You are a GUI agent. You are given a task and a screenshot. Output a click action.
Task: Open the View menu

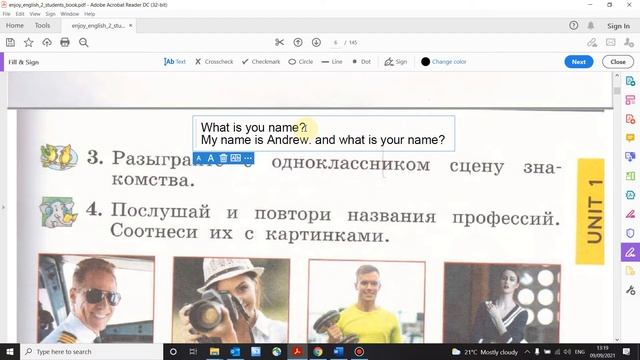35,14
